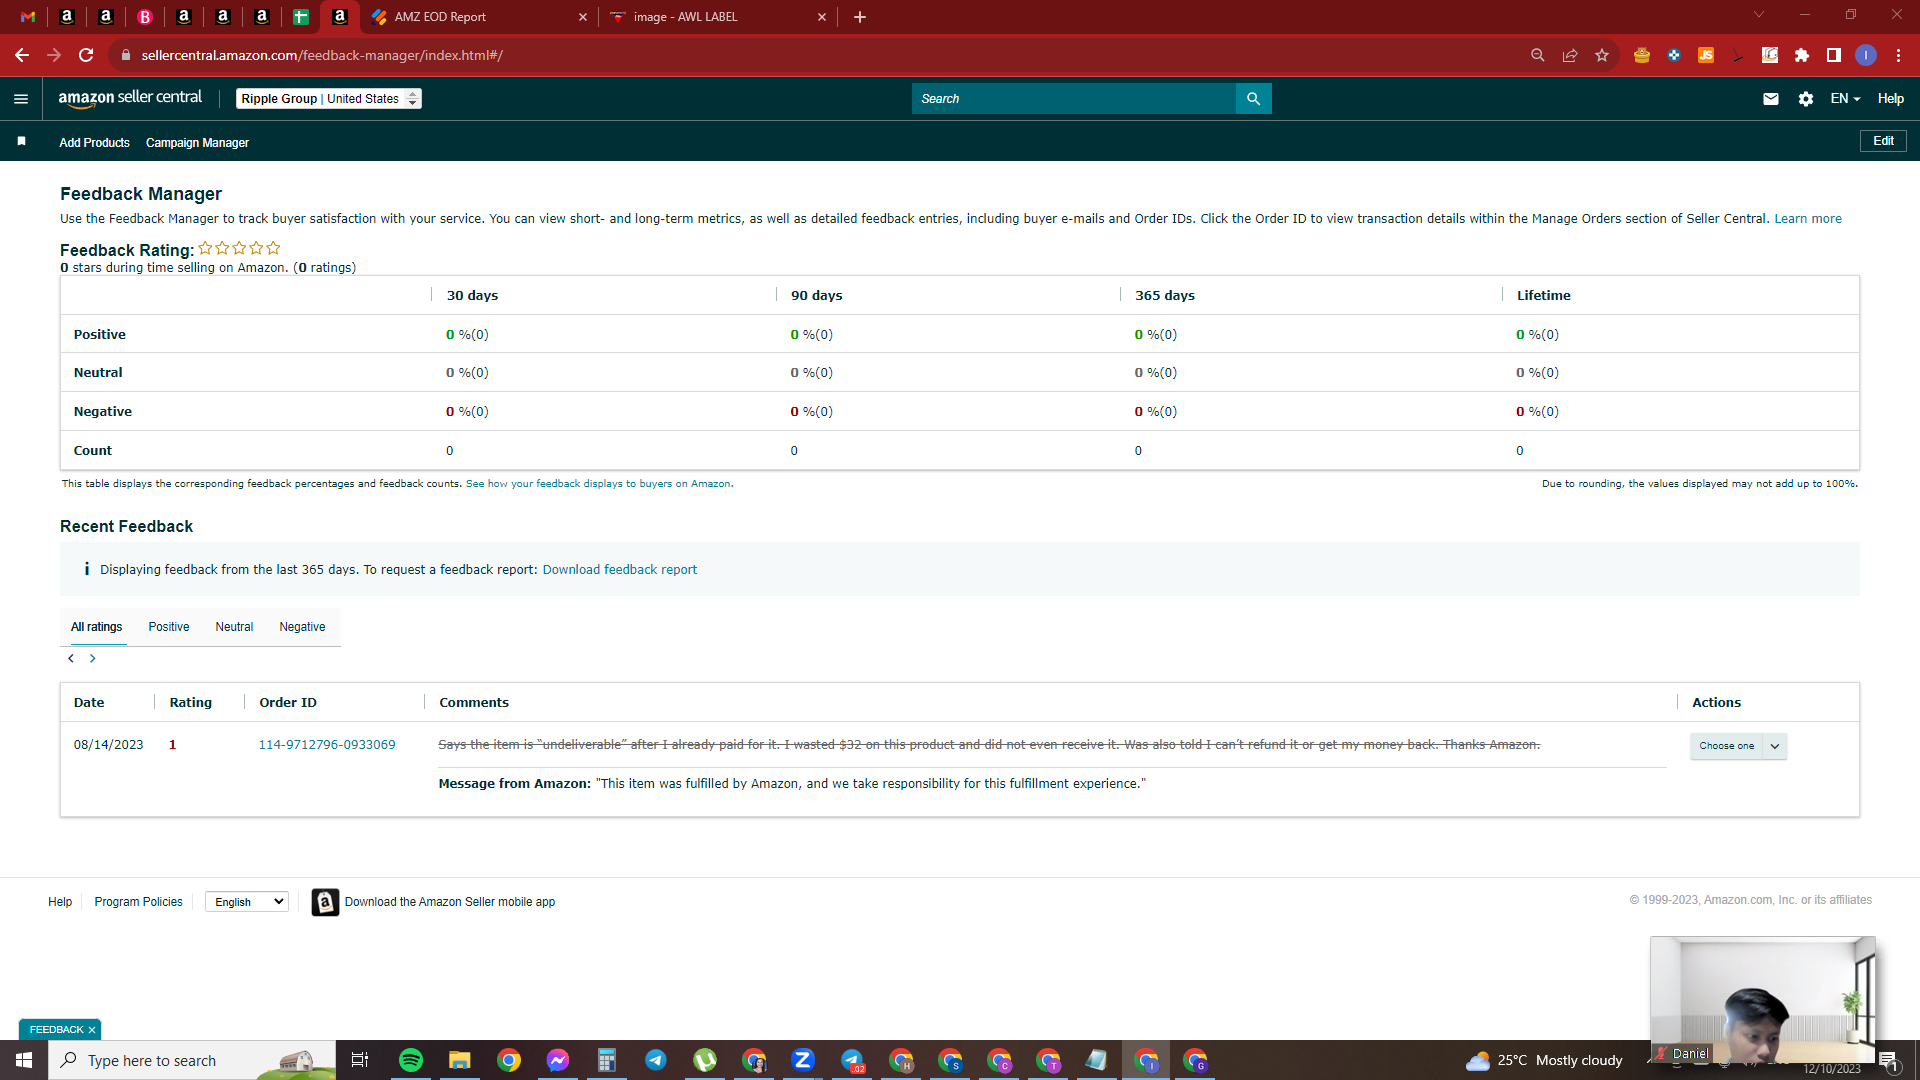
Task: Switch to the Negative feedback tab
Action: coord(302,627)
